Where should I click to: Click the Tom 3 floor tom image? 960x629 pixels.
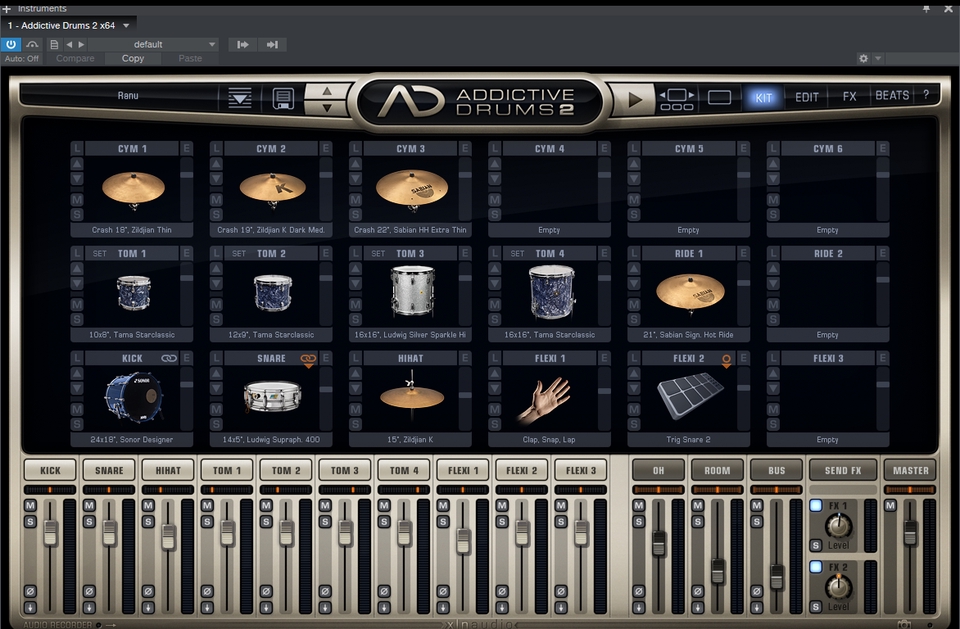click(x=412, y=292)
